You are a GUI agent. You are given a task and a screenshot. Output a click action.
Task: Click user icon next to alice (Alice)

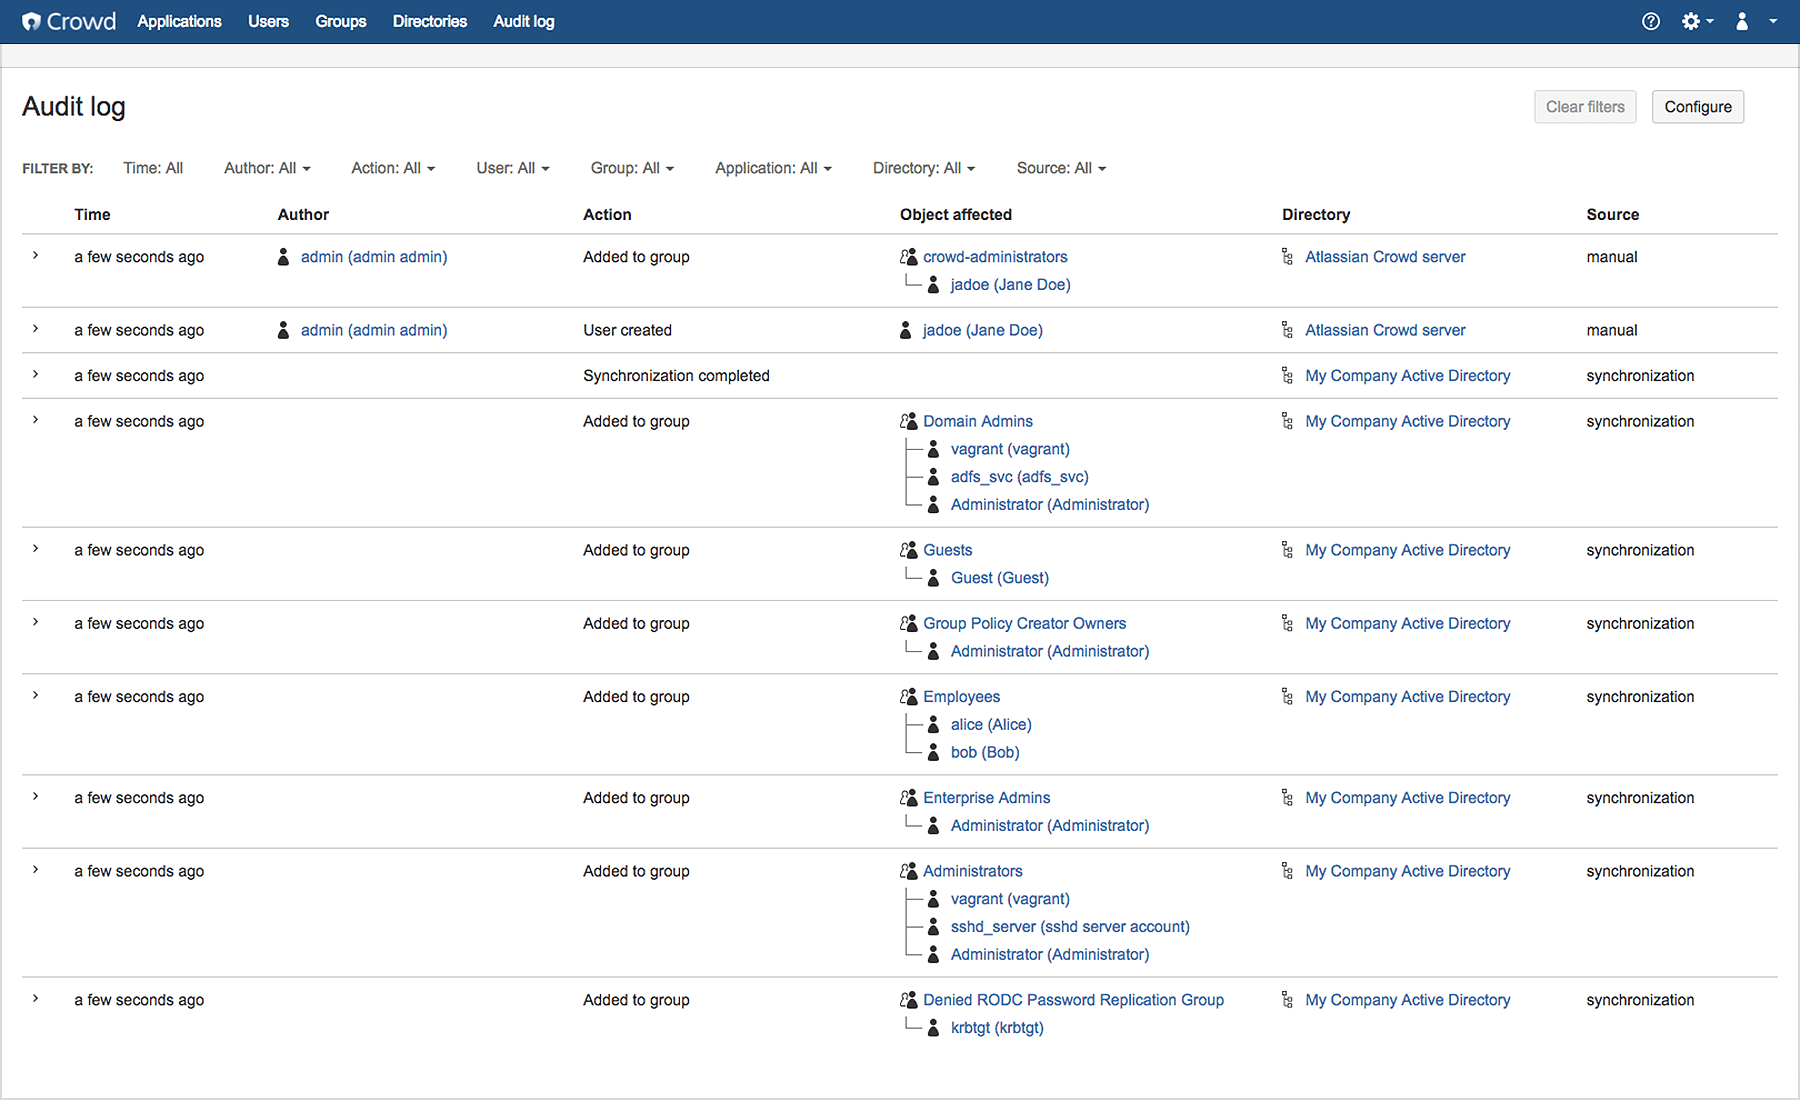click(x=933, y=724)
